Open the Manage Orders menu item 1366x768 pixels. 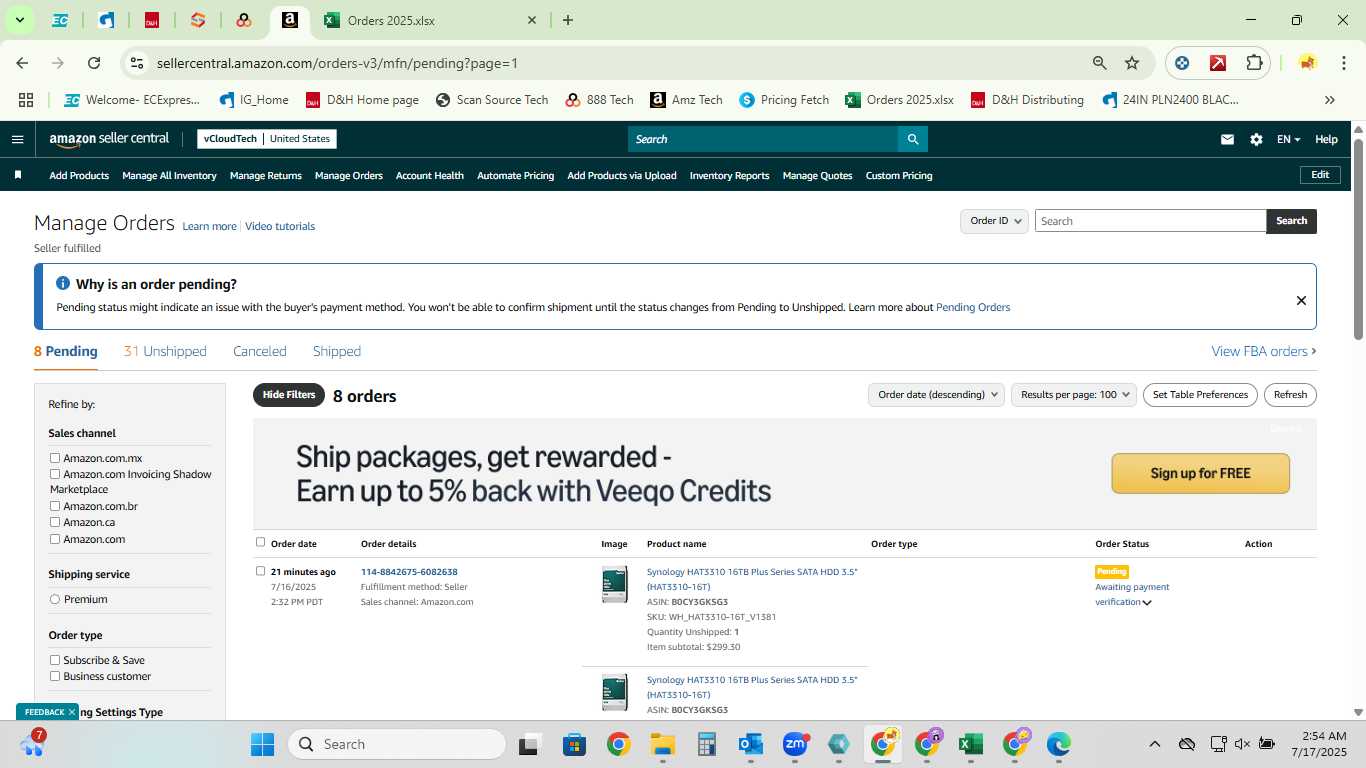click(x=349, y=175)
